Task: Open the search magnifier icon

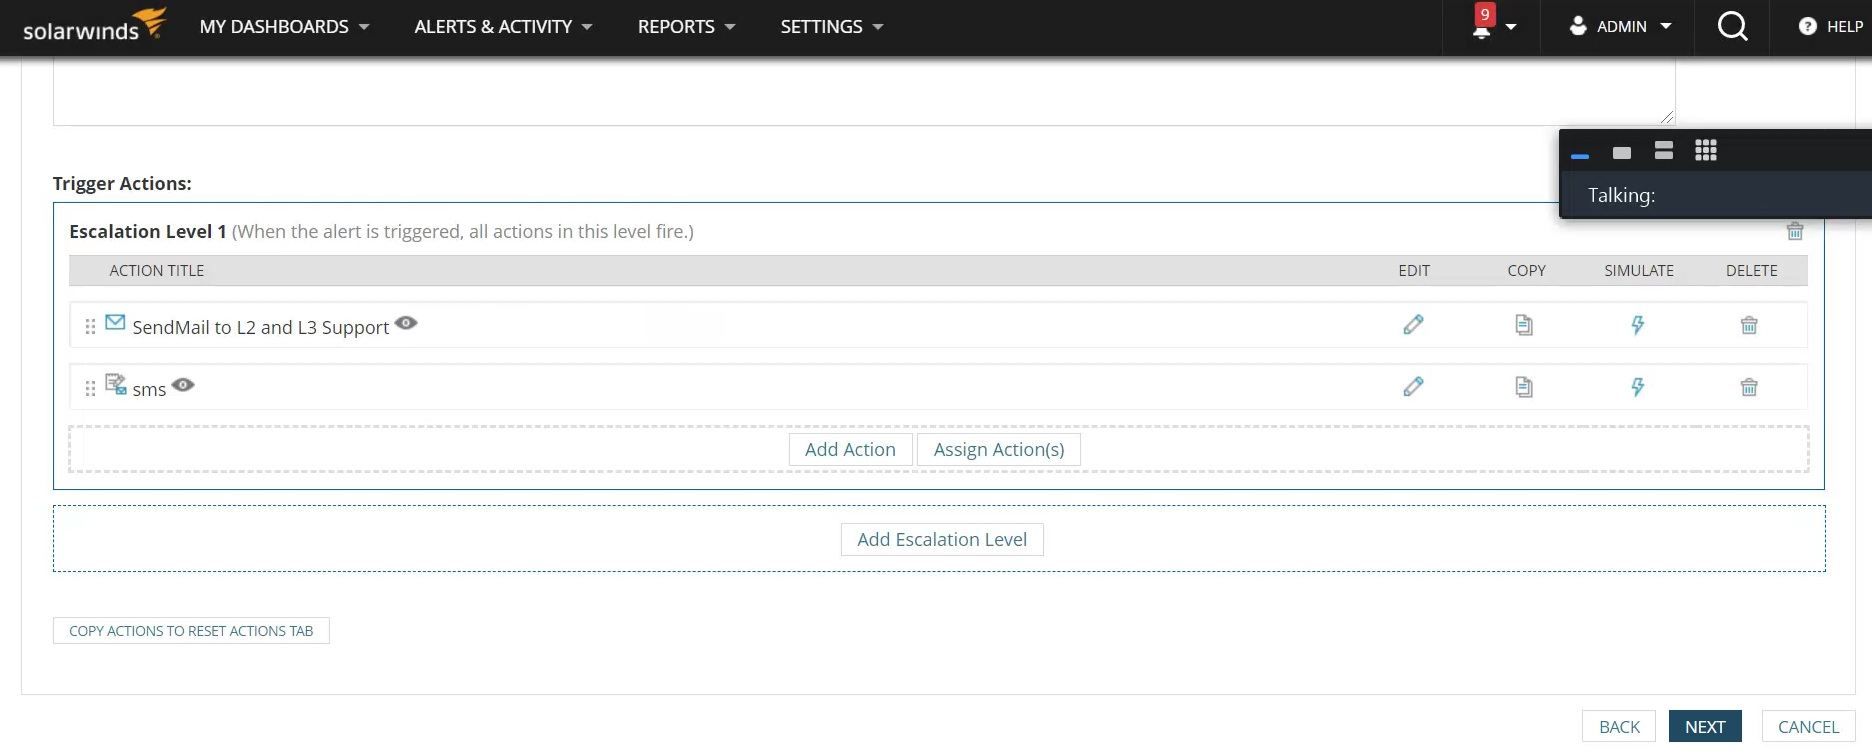Action: click(1732, 26)
